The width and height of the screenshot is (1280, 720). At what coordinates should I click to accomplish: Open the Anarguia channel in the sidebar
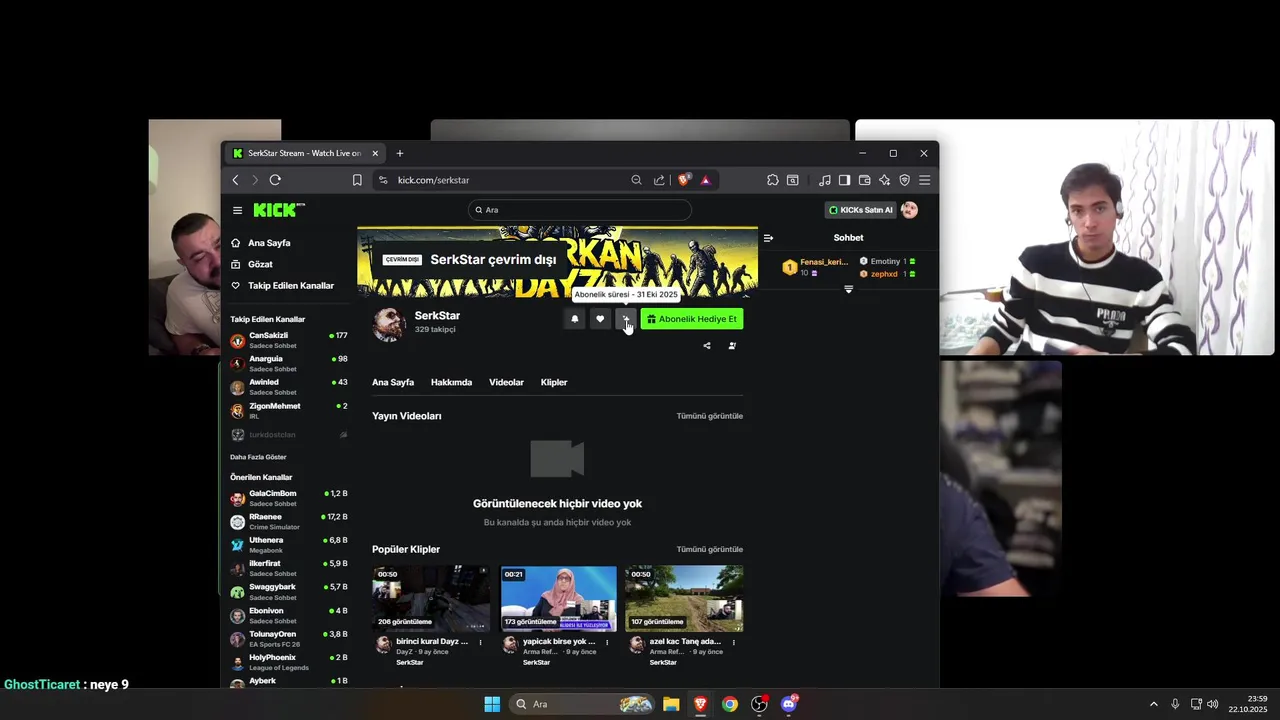tap(289, 363)
